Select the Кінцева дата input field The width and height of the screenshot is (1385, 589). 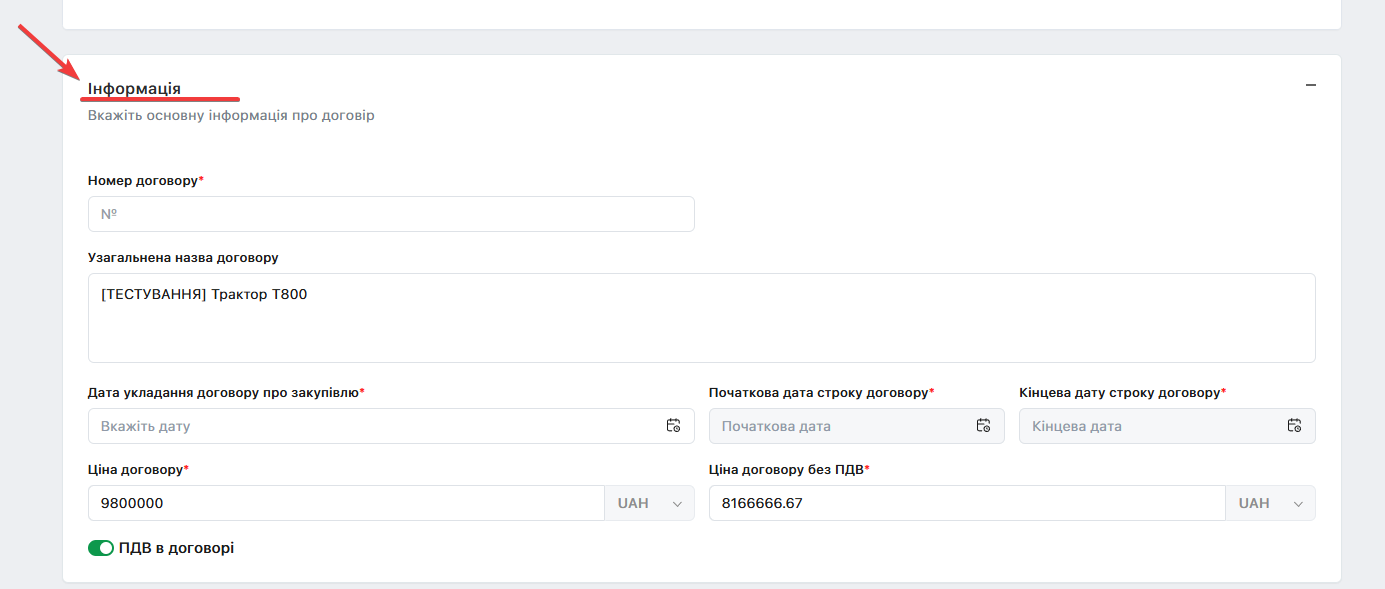pyautogui.click(x=1167, y=426)
